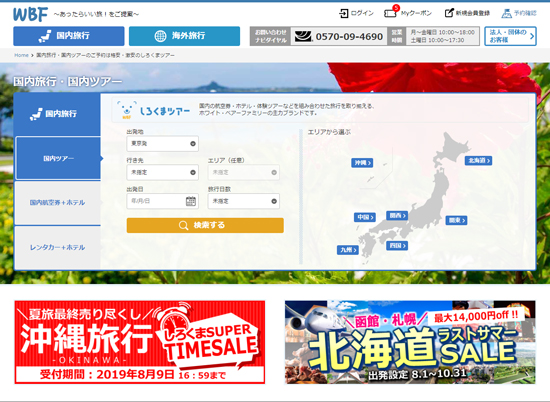Select the 国内ツアー side tab
Viewport: 550px width, 402px height.
click(58, 159)
